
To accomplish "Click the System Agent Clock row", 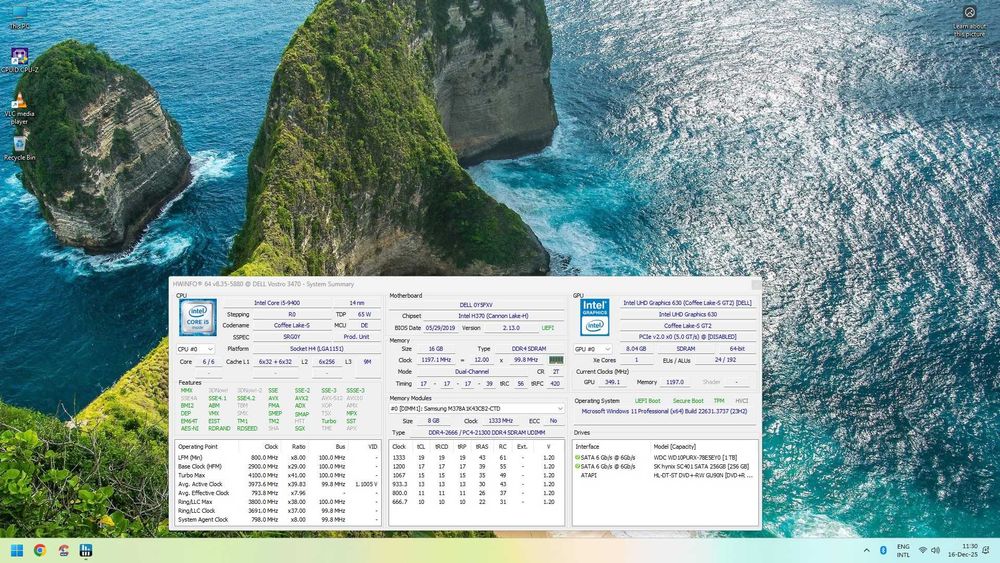I will click(x=278, y=520).
